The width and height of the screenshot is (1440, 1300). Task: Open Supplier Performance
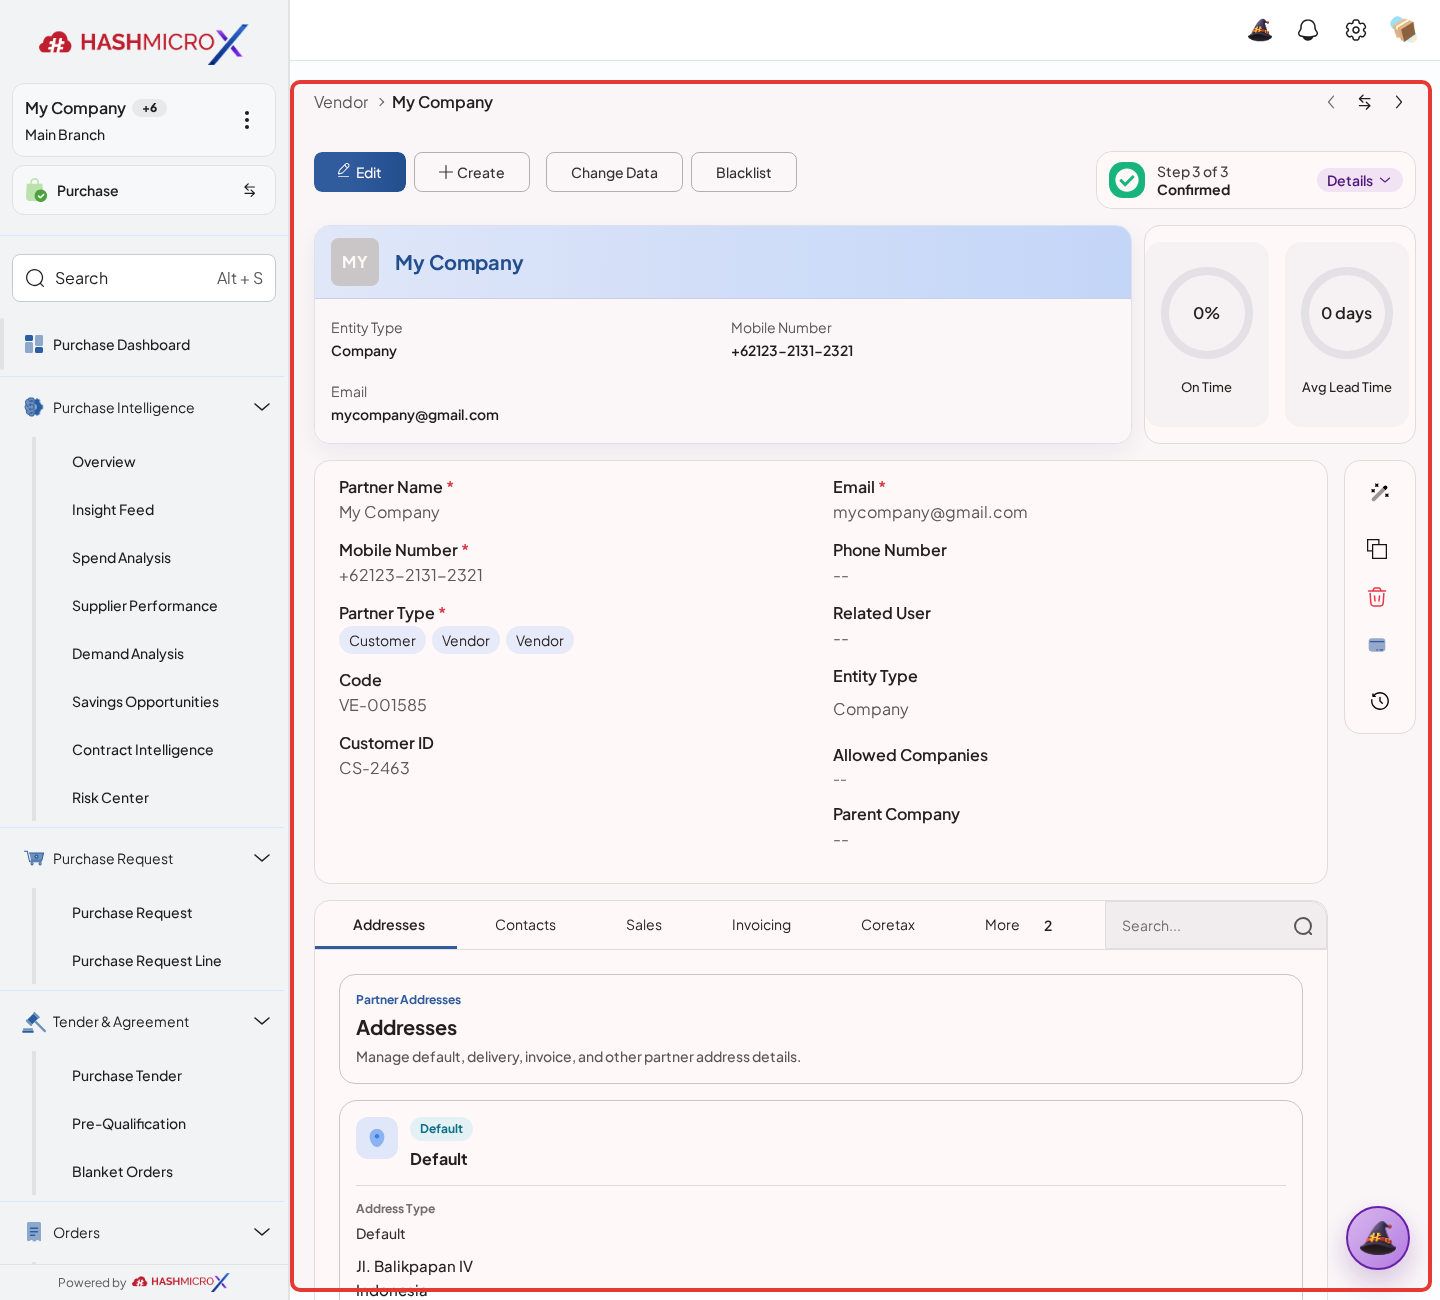pyautogui.click(x=144, y=606)
